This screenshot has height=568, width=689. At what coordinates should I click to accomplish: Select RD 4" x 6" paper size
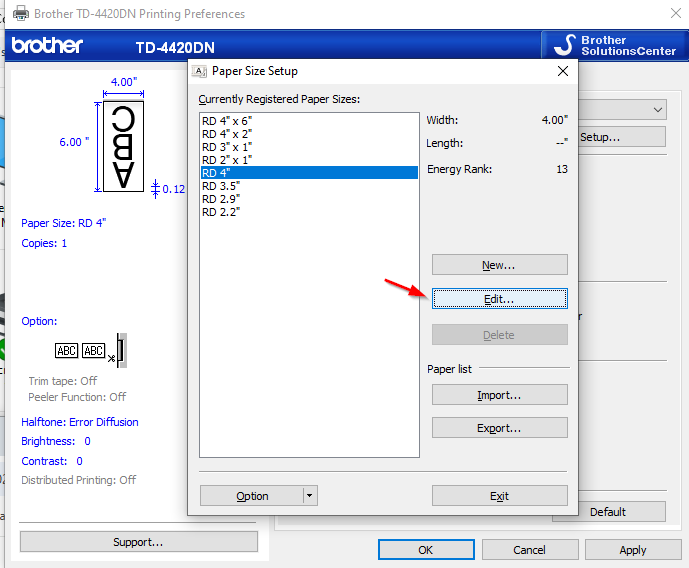(x=309, y=121)
